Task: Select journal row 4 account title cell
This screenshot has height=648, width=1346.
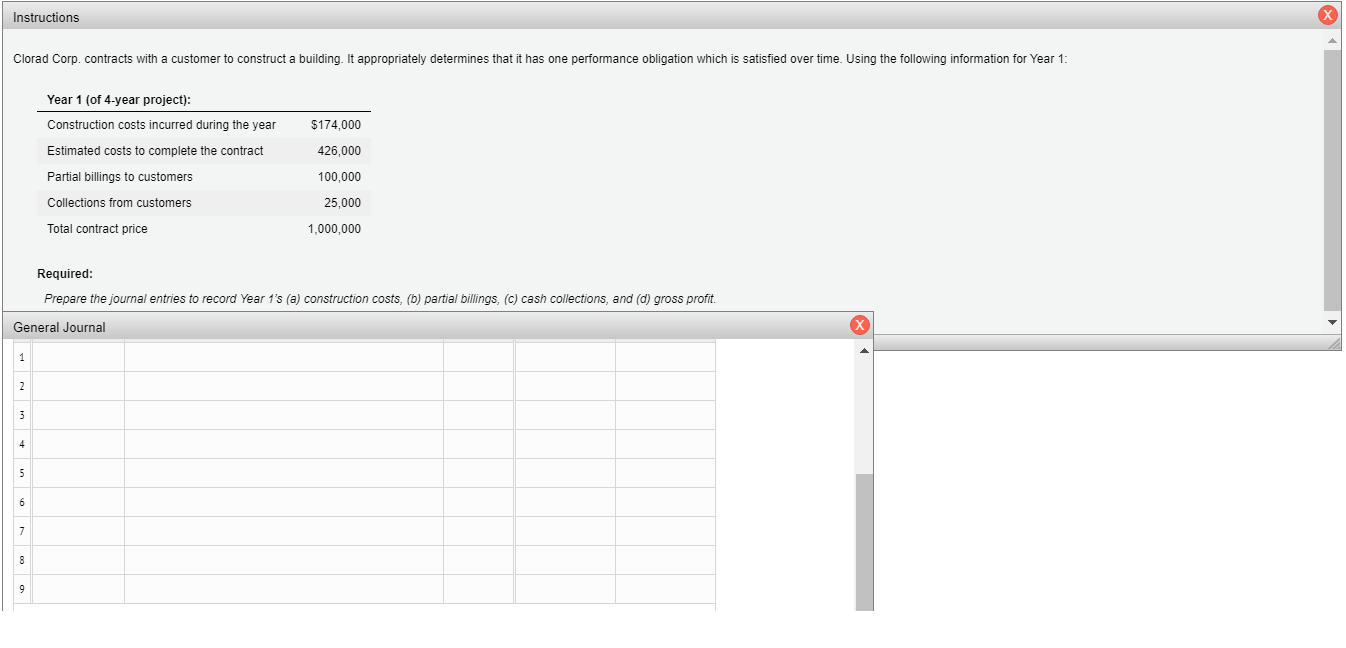Action: click(284, 444)
